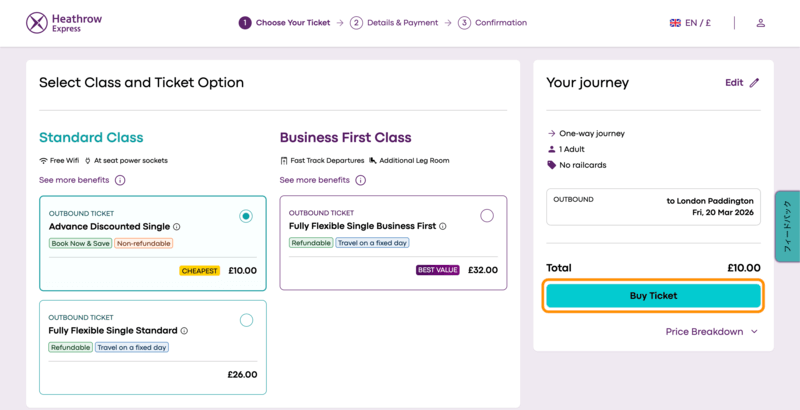The width and height of the screenshot is (800, 410).
Task: Go to Details & Payment step
Action: (x=397, y=23)
